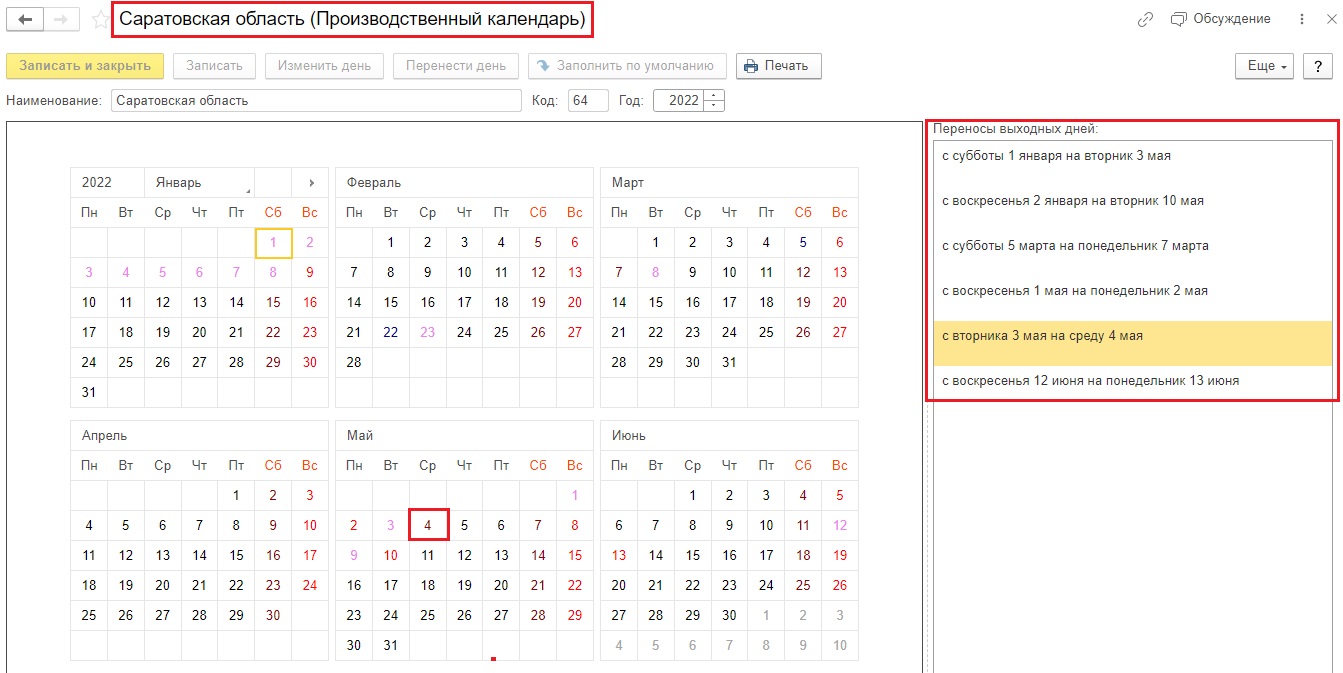Image resolution: width=1343 pixels, height=673 pixels.
Task: Select June 12 in the calendar
Action: [840, 525]
